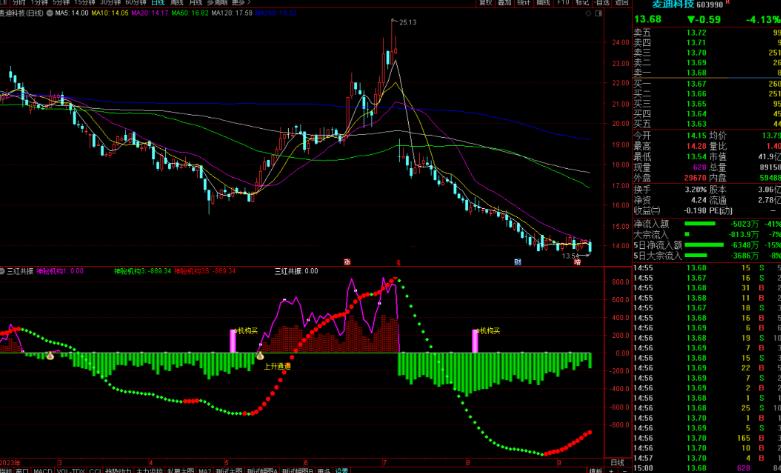The image size is (781, 473).
Task: Click the 标记 toolbar button
Action: [x=582, y=2]
